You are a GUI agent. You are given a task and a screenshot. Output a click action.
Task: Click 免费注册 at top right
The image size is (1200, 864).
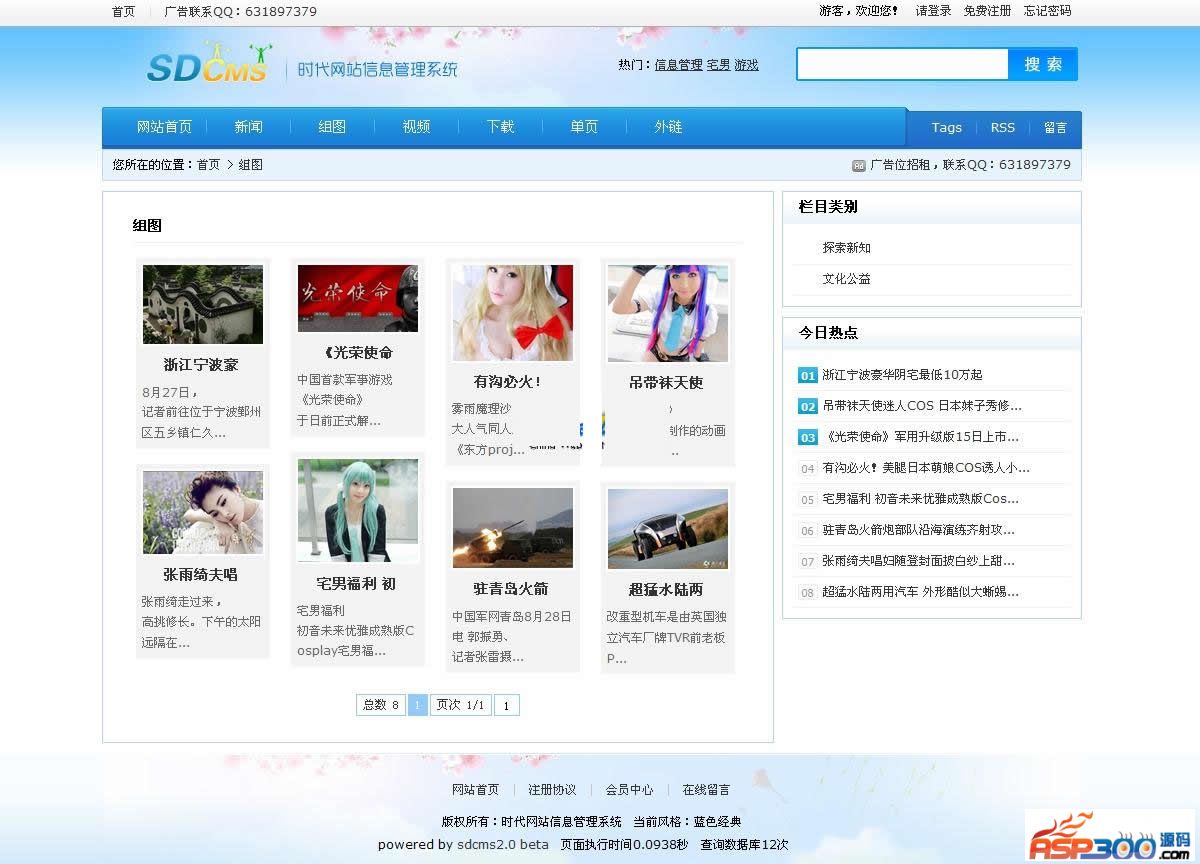pos(987,11)
